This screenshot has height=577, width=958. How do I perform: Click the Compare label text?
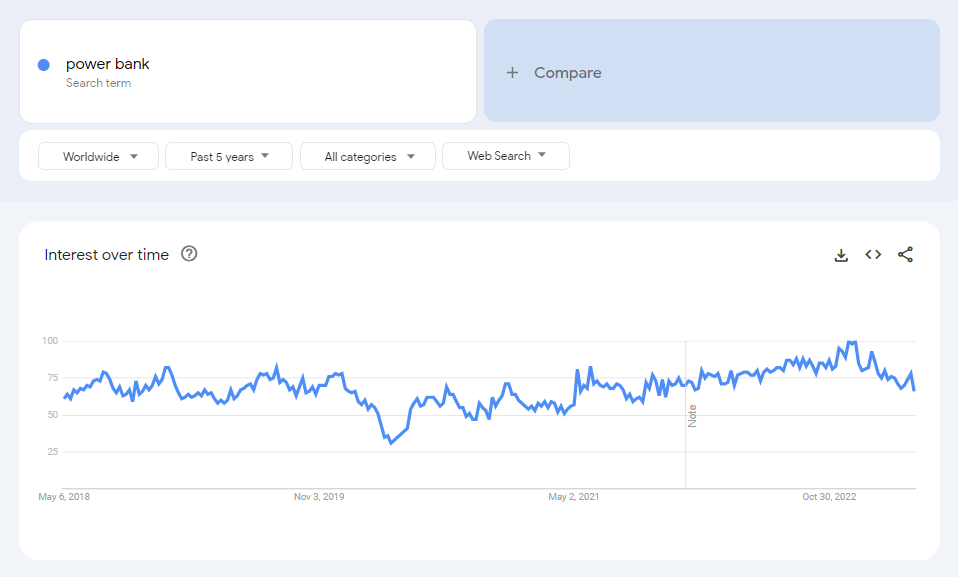568,73
